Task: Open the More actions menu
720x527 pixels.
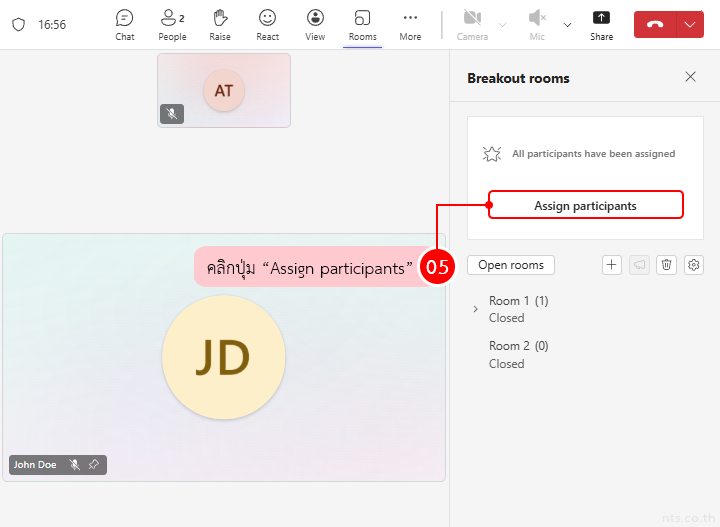Action: (410, 24)
